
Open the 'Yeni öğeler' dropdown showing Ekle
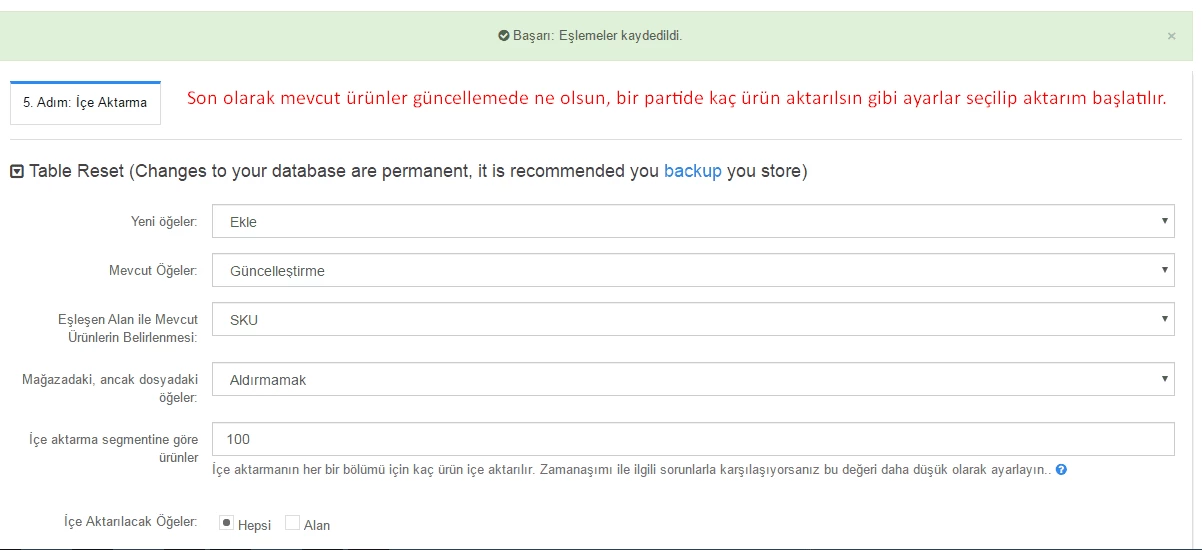coord(693,222)
